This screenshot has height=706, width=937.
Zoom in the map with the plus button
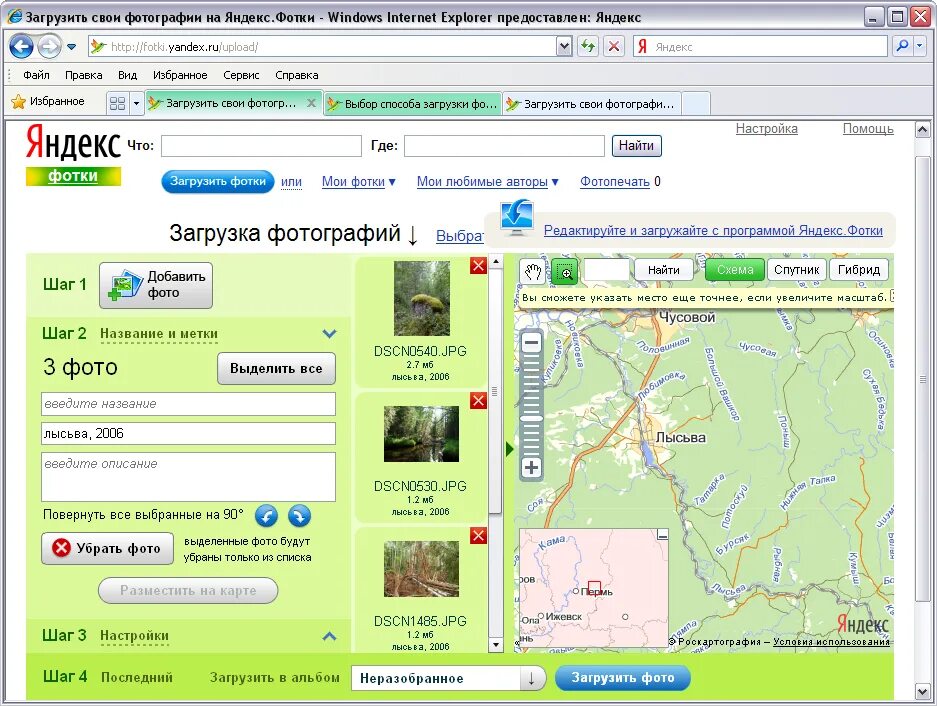pos(531,467)
